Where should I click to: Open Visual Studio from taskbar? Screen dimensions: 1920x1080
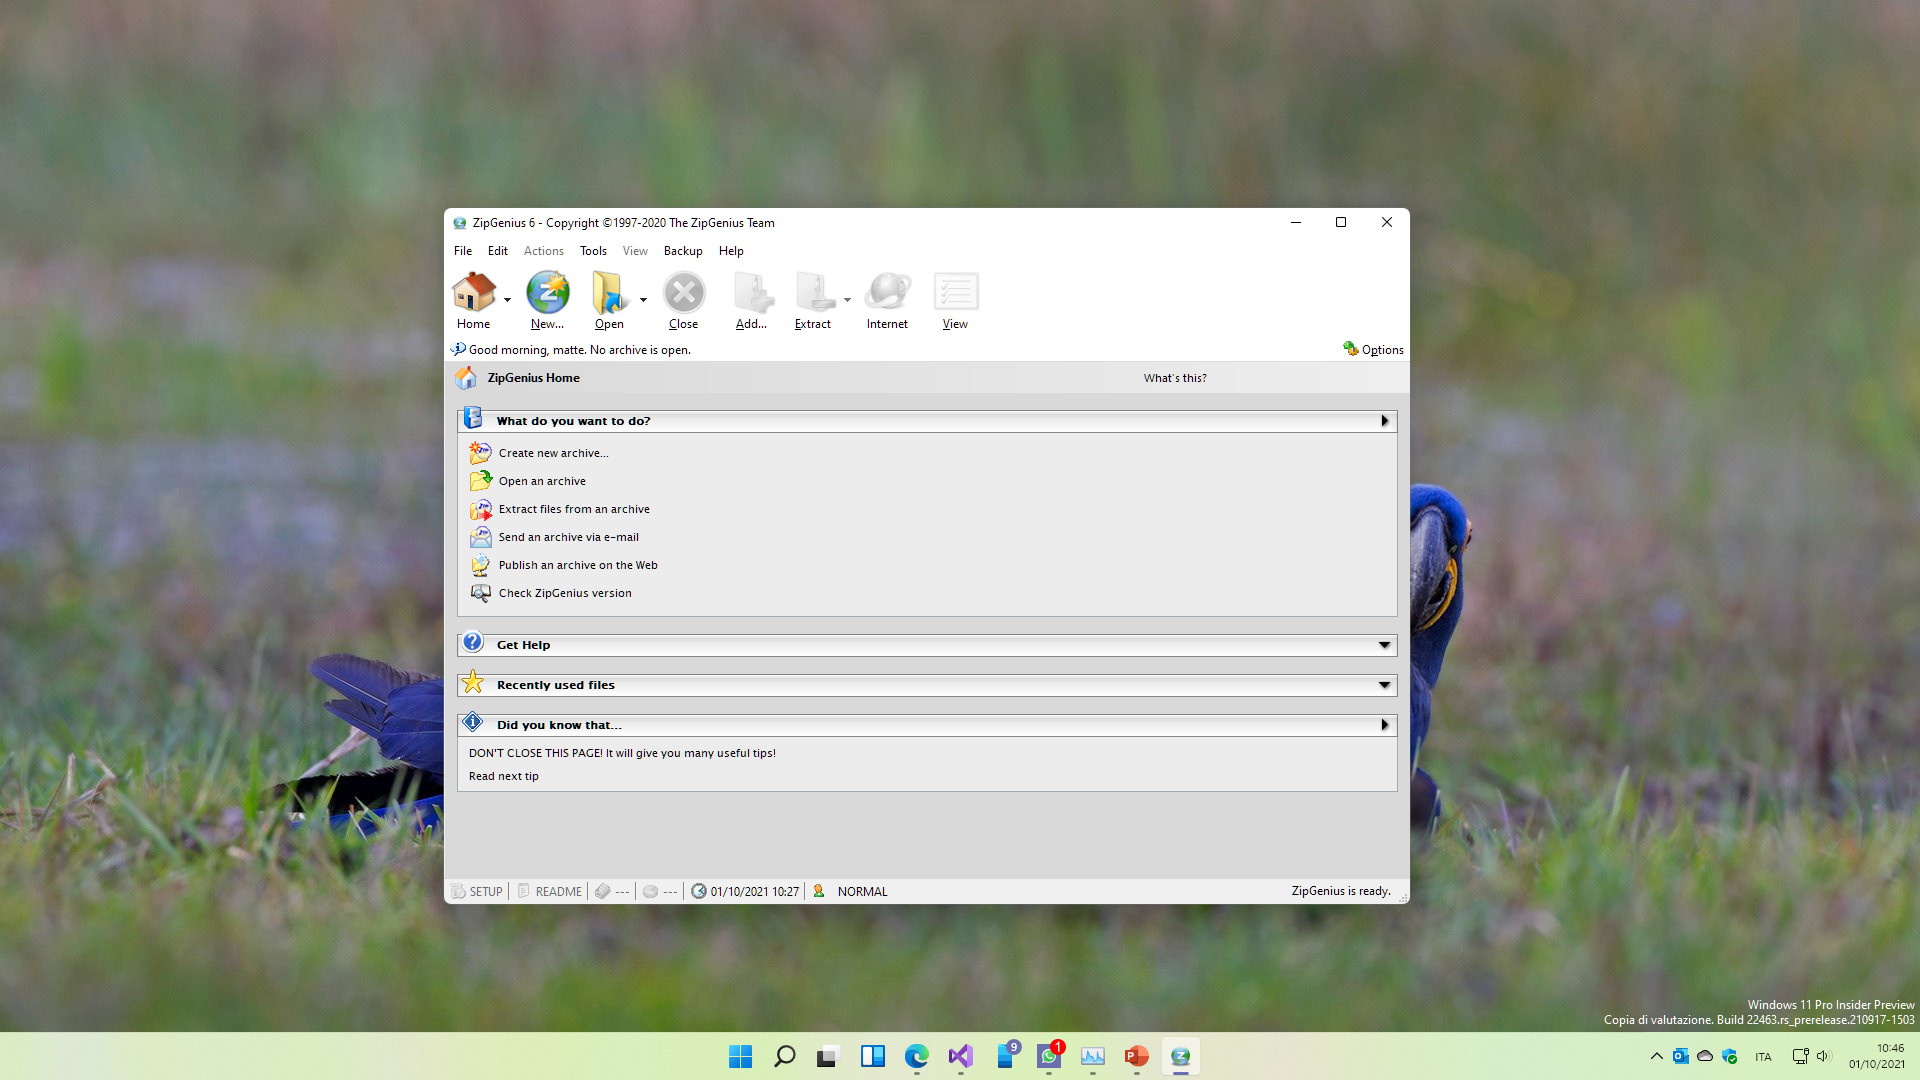coord(961,1056)
